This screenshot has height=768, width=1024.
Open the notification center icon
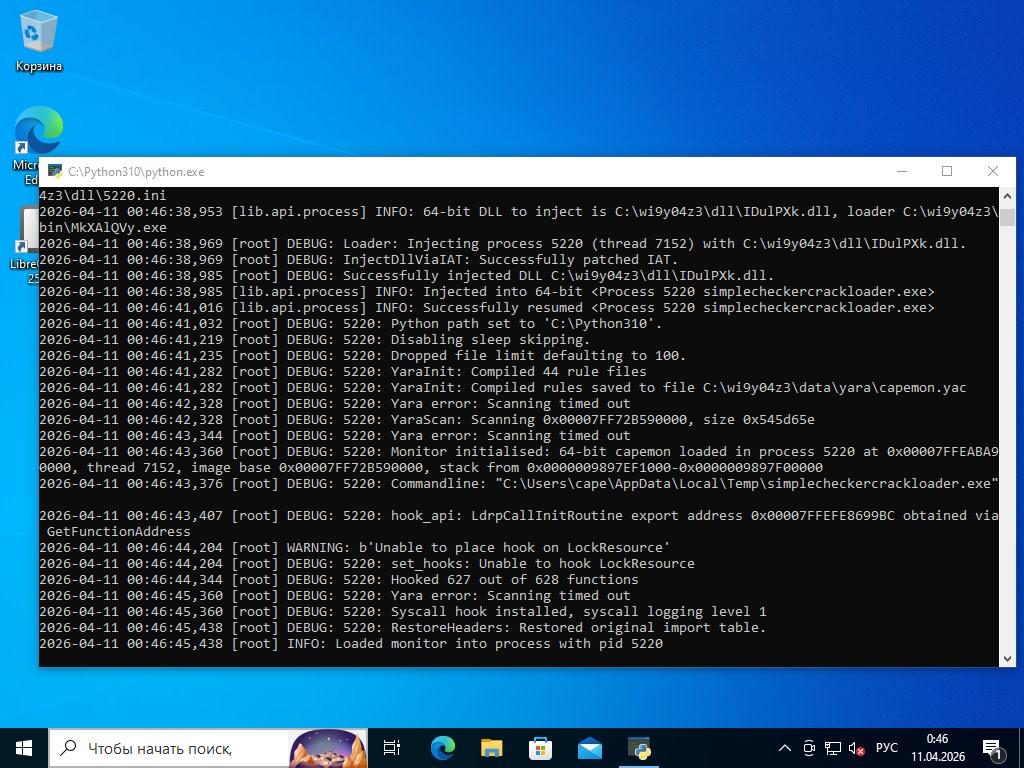coord(994,748)
